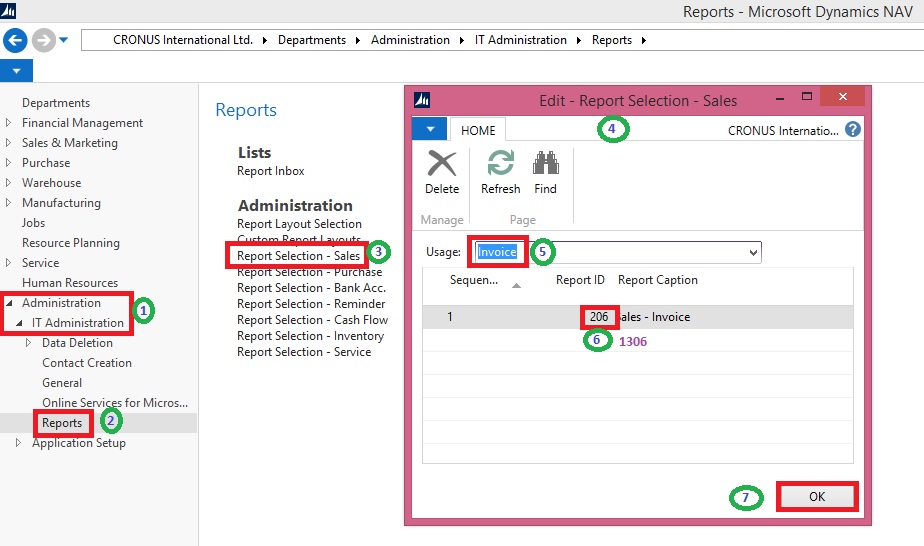
Task: Select Jobs in the navigation tree
Action: tap(34, 223)
